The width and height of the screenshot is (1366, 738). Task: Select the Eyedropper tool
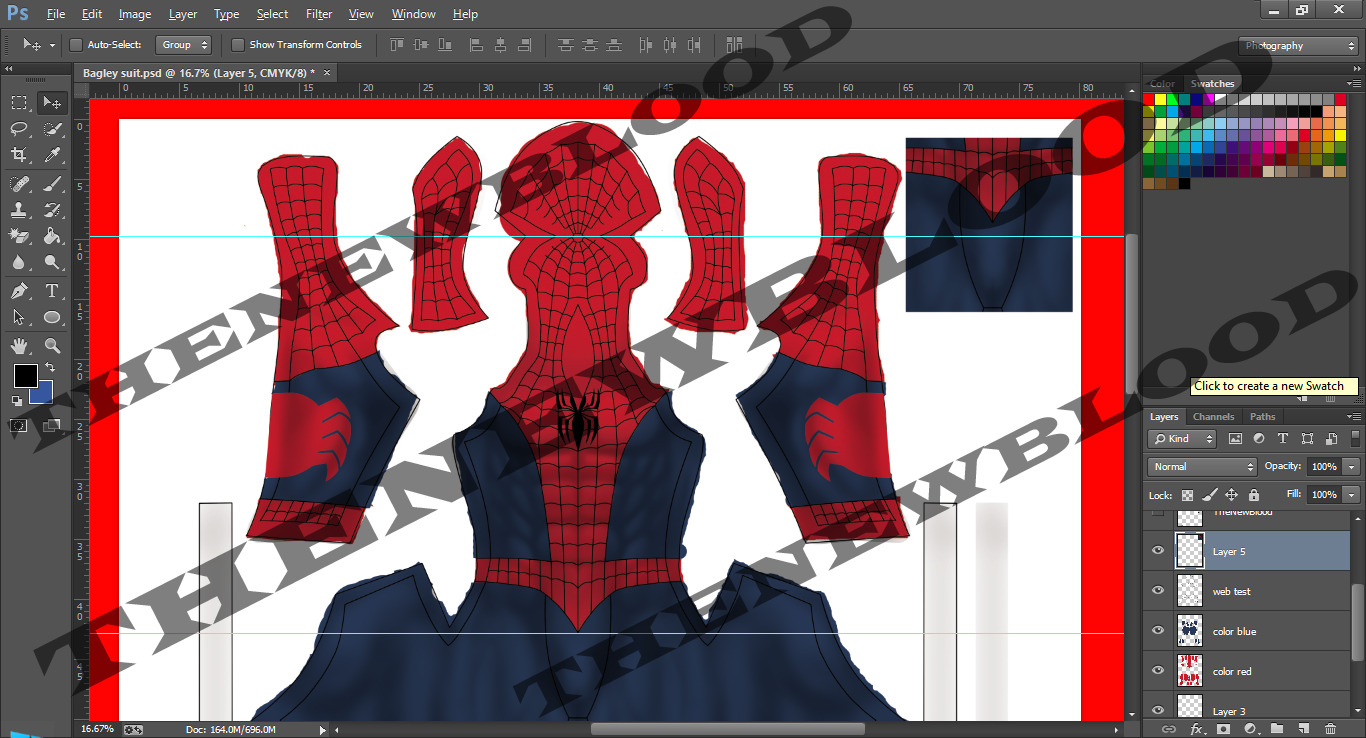[x=52, y=154]
